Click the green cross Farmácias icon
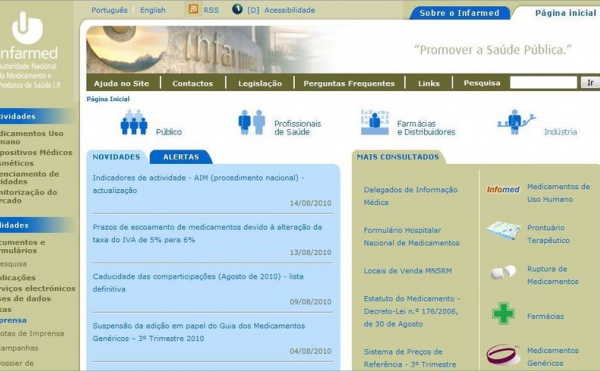 503,313
